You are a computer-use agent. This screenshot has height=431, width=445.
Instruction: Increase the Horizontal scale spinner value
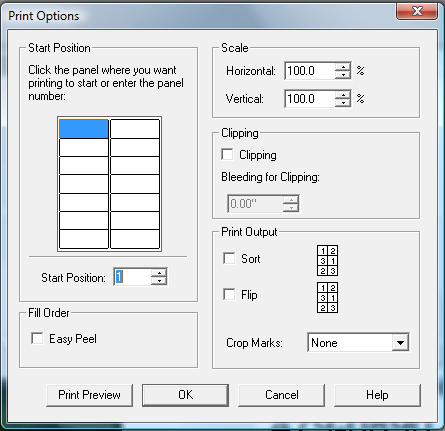pyautogui.click(x=342, y=67)
